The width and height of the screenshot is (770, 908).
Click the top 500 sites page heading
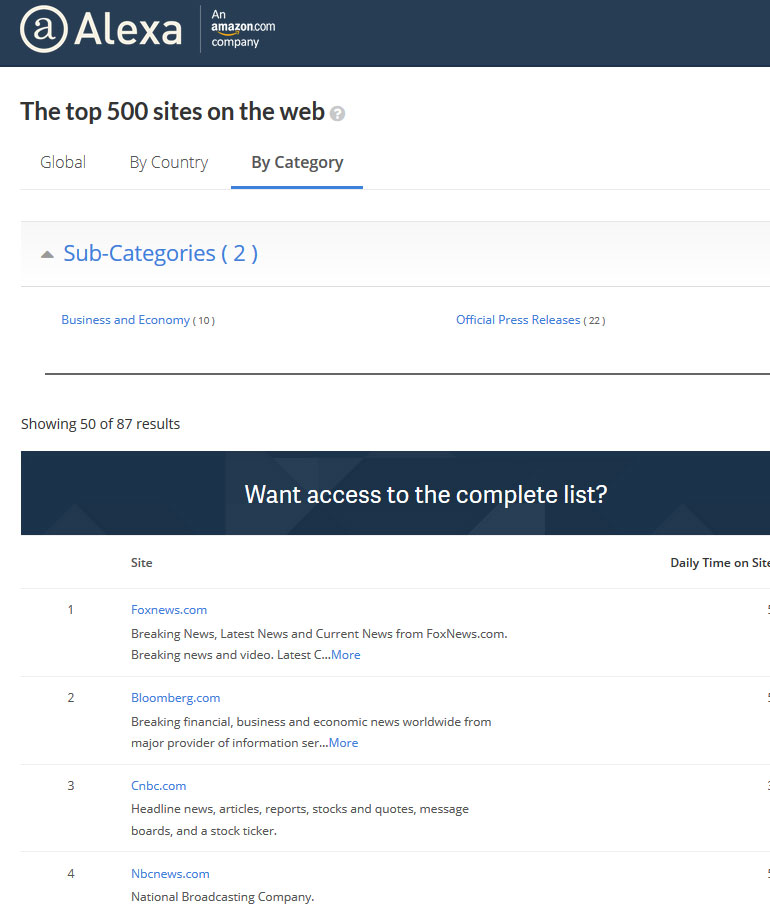[172, 111]
